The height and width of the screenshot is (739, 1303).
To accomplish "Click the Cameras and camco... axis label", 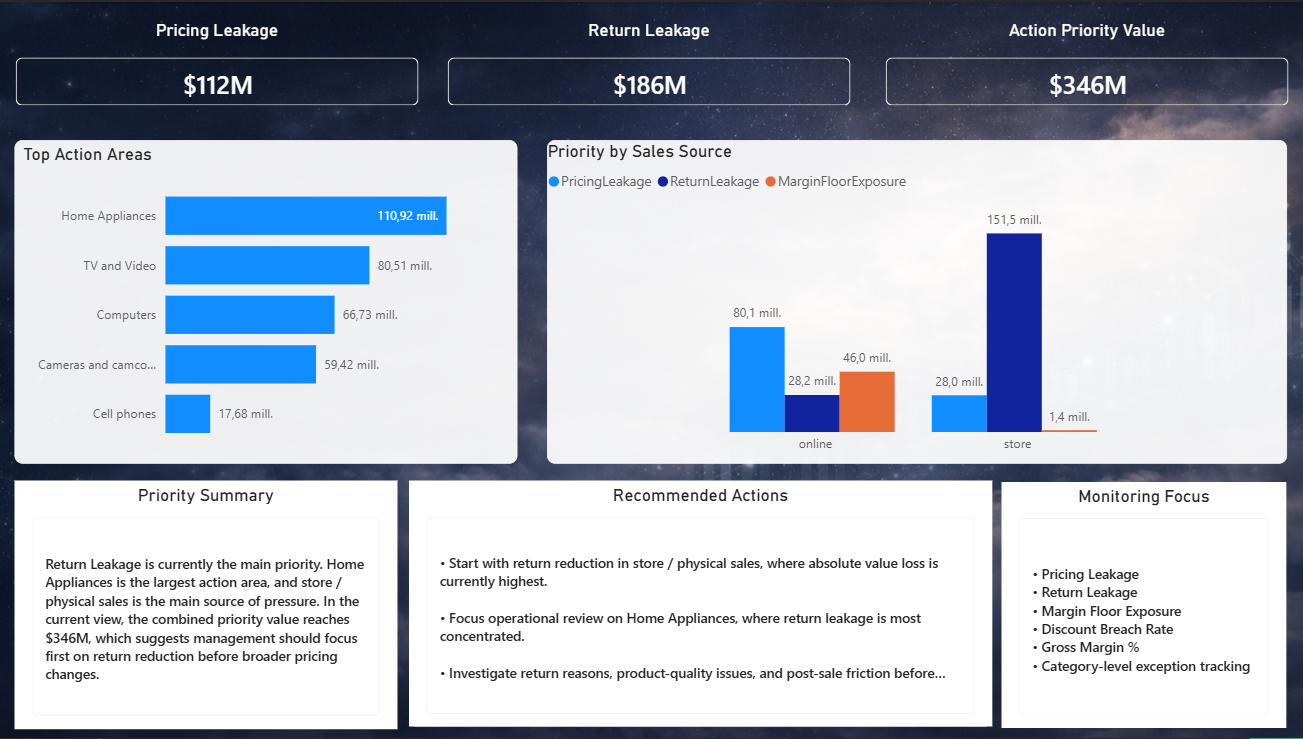I will [96, 364].
